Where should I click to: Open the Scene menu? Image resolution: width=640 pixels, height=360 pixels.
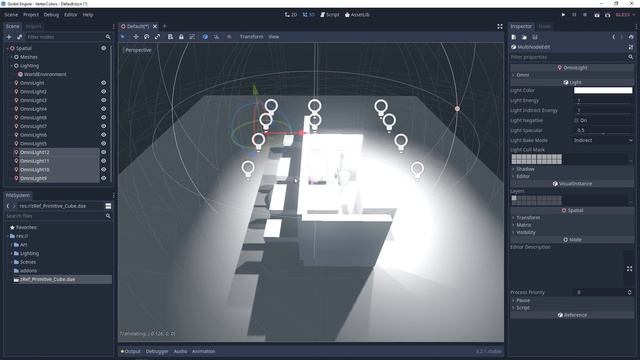pyautogui.click(x=11, y=15)
